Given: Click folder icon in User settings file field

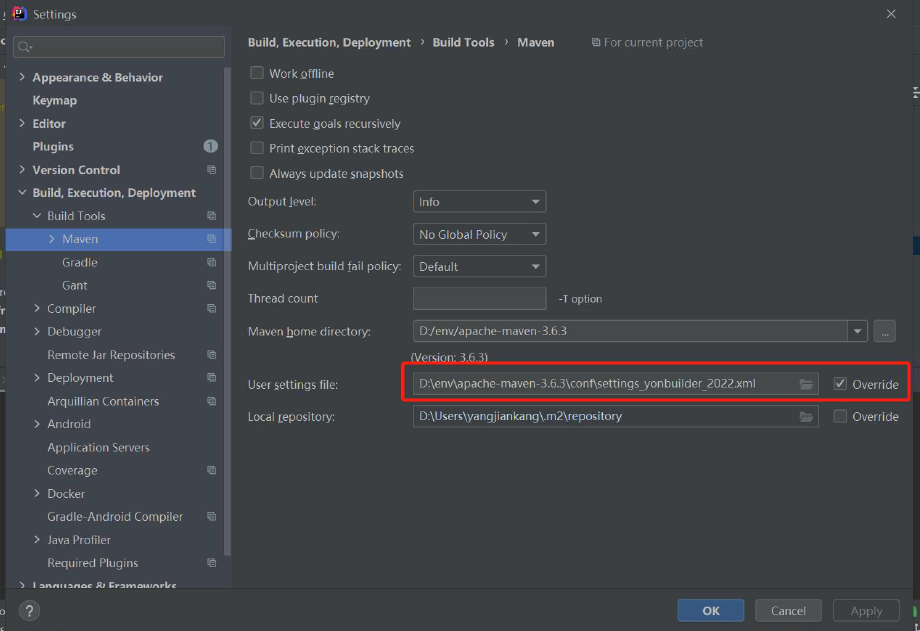Looking at the screenshot, I should (806, 384).
